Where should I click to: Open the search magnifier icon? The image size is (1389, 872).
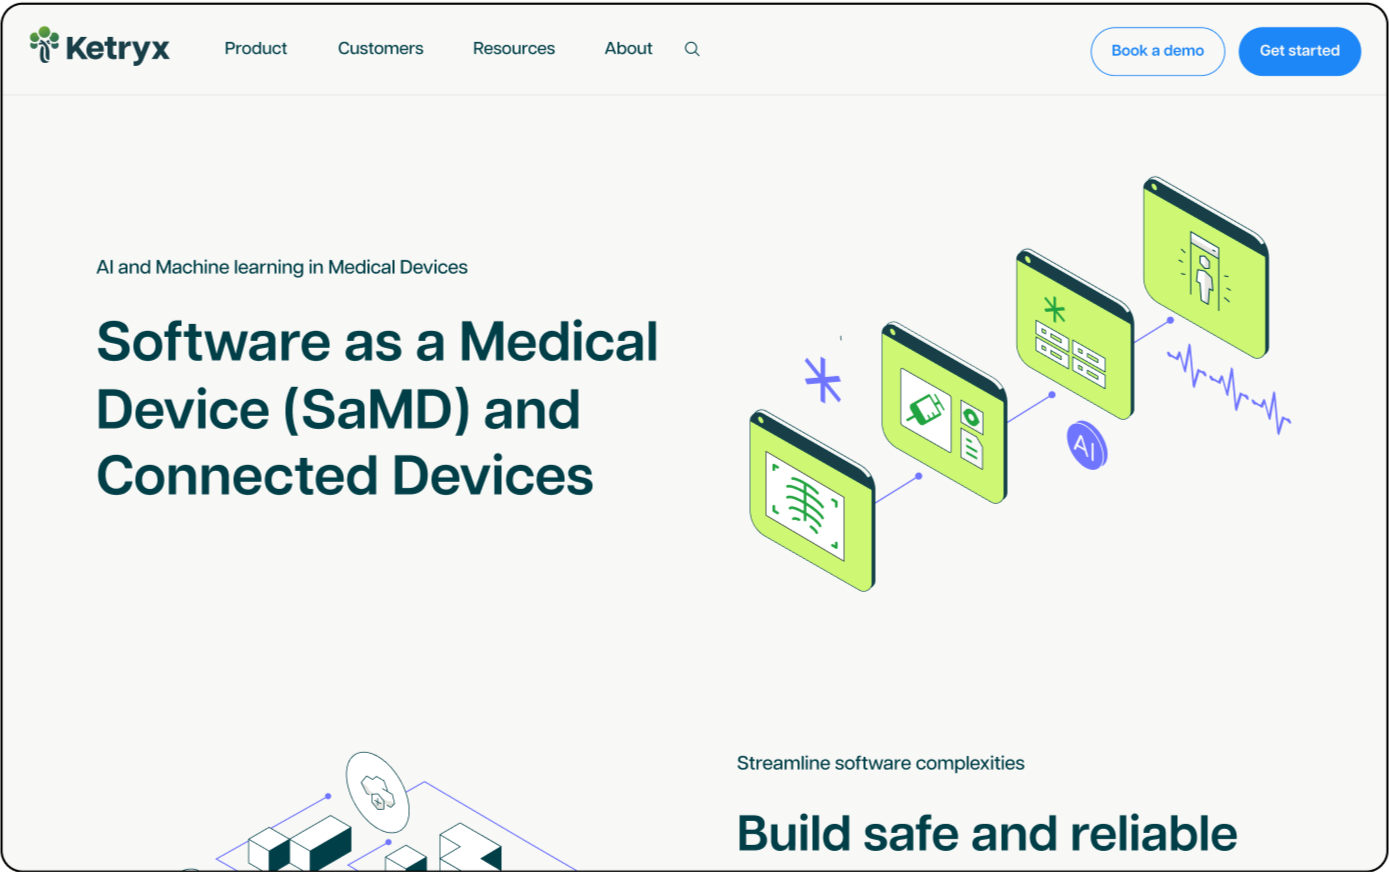coord(692,49)
